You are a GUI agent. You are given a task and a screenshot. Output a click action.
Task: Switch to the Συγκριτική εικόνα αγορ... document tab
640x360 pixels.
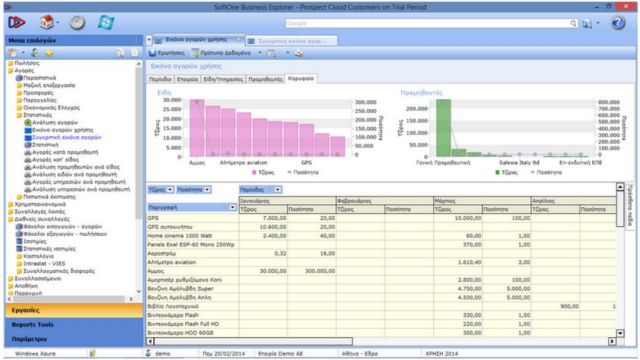point(291,41)
